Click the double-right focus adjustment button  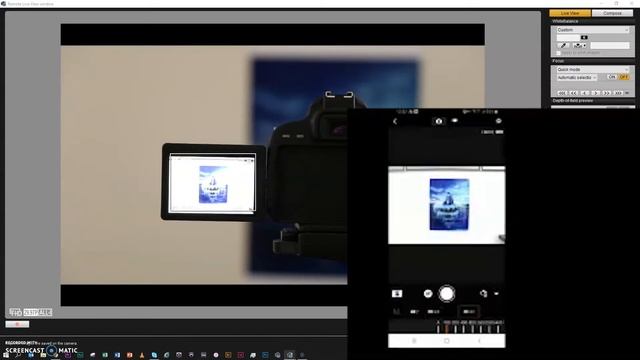coord(607,93)
